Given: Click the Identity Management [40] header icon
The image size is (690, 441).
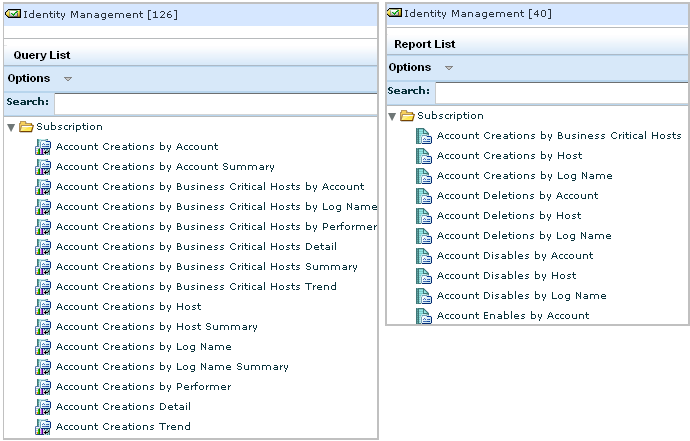Looking at the screenshot, I should (394, 13).
